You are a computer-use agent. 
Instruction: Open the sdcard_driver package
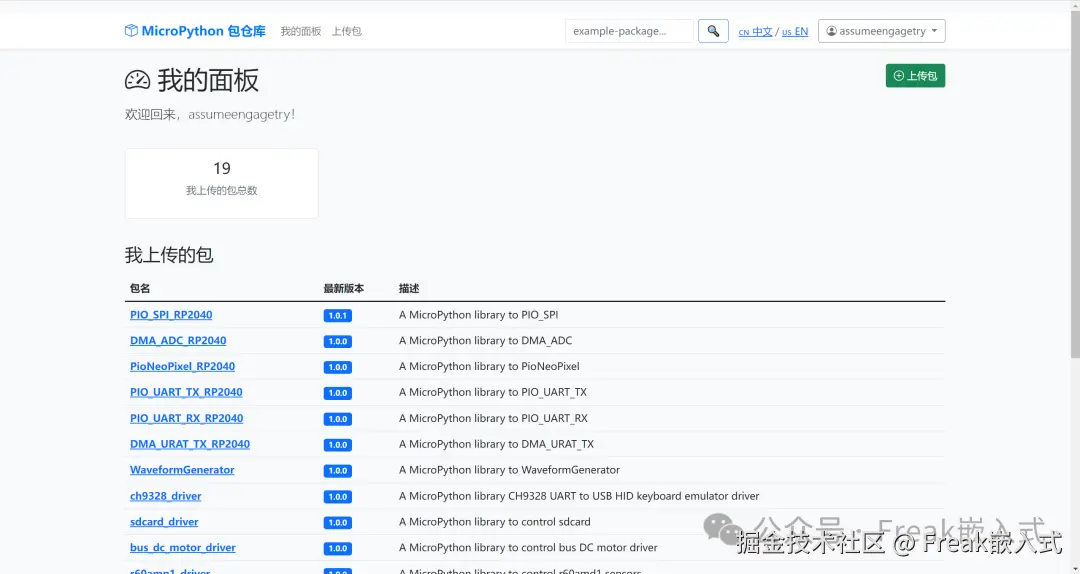(x=164, y=522)
